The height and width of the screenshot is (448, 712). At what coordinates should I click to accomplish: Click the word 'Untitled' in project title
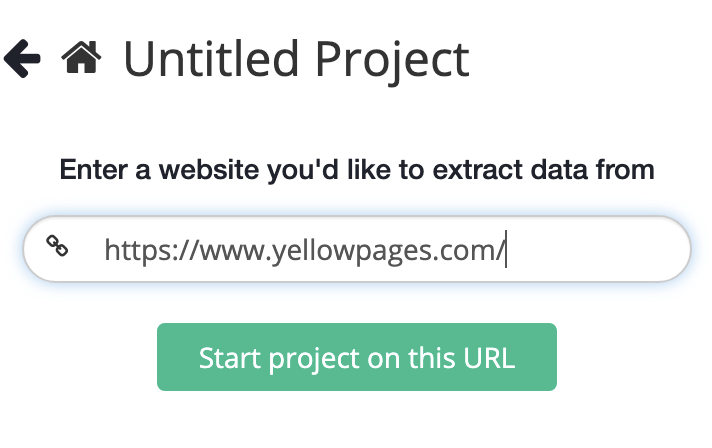pos(211,59)
